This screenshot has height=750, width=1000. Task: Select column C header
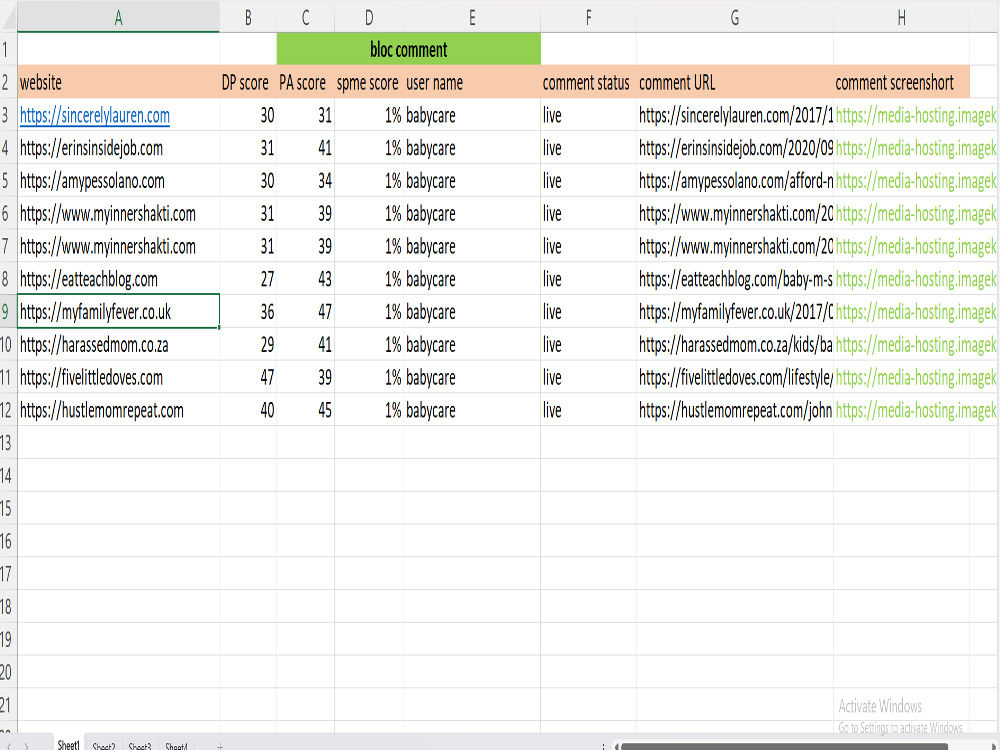click(305, 17)
